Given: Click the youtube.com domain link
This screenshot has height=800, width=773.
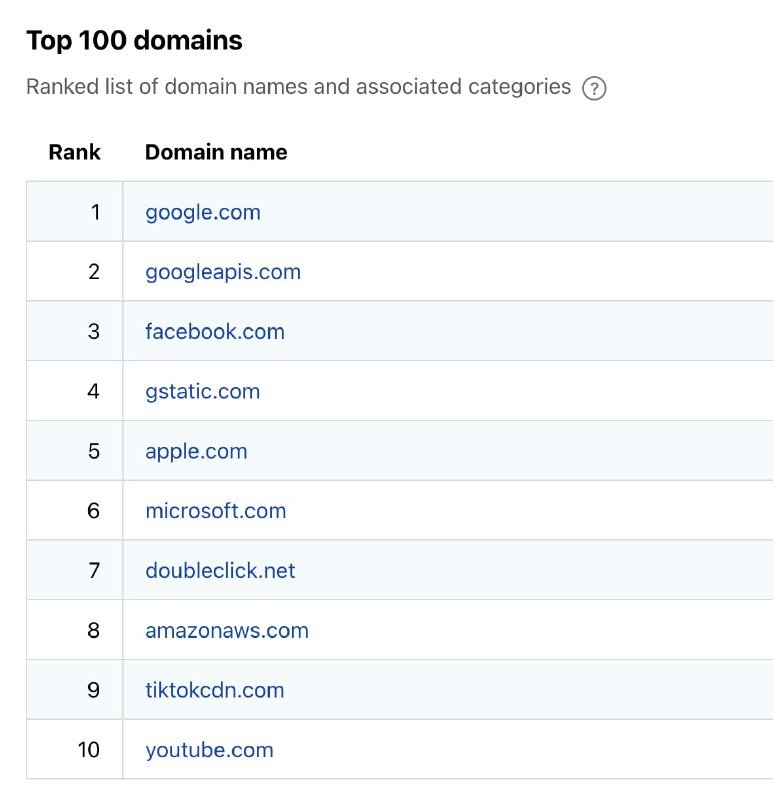Looking at the screenshot, I should (x=208, y=750).
